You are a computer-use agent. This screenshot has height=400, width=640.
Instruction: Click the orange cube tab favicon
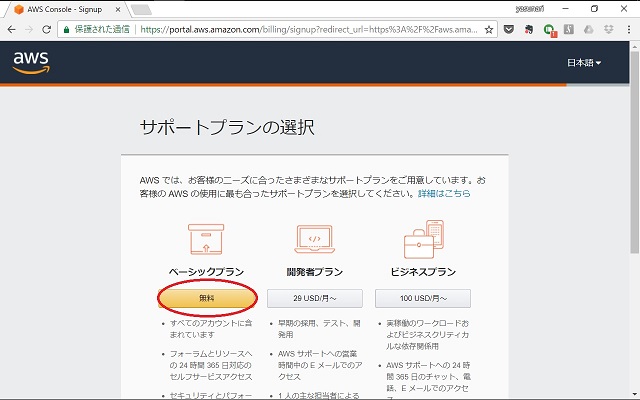[x=19, y=9]
